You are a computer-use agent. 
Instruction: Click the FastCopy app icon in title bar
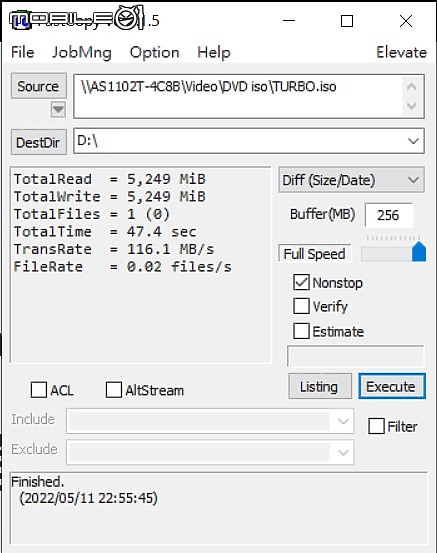20,21
